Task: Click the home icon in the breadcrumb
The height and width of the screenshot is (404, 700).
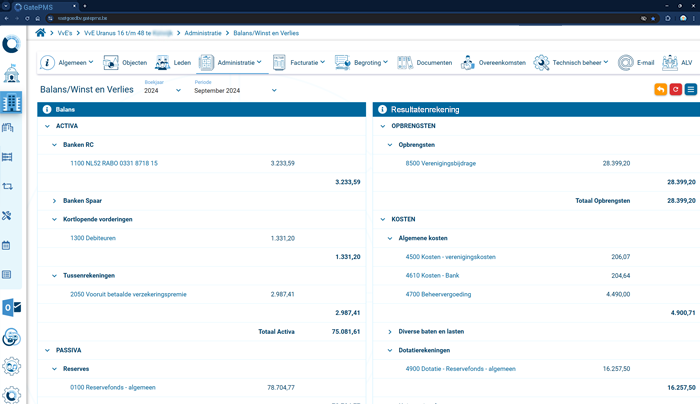Action: [x=41, y=33]
